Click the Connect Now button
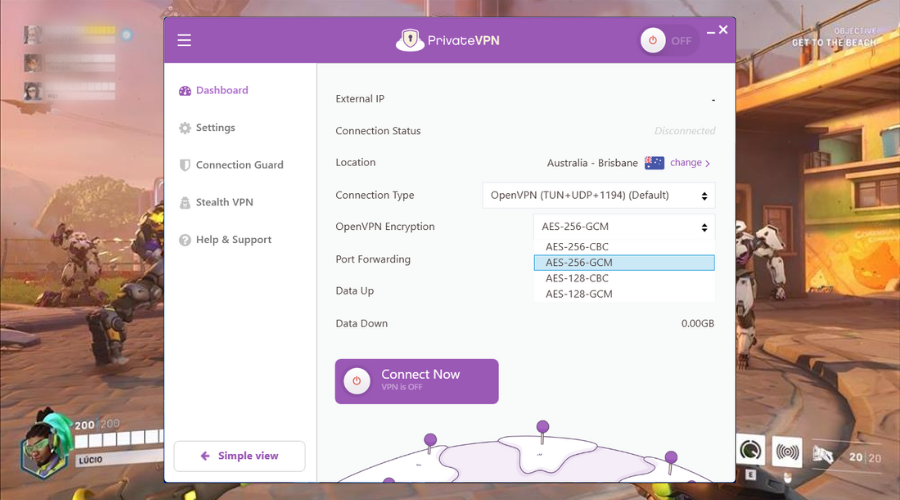This screenshot has height=500, width=900. (417, 381)
